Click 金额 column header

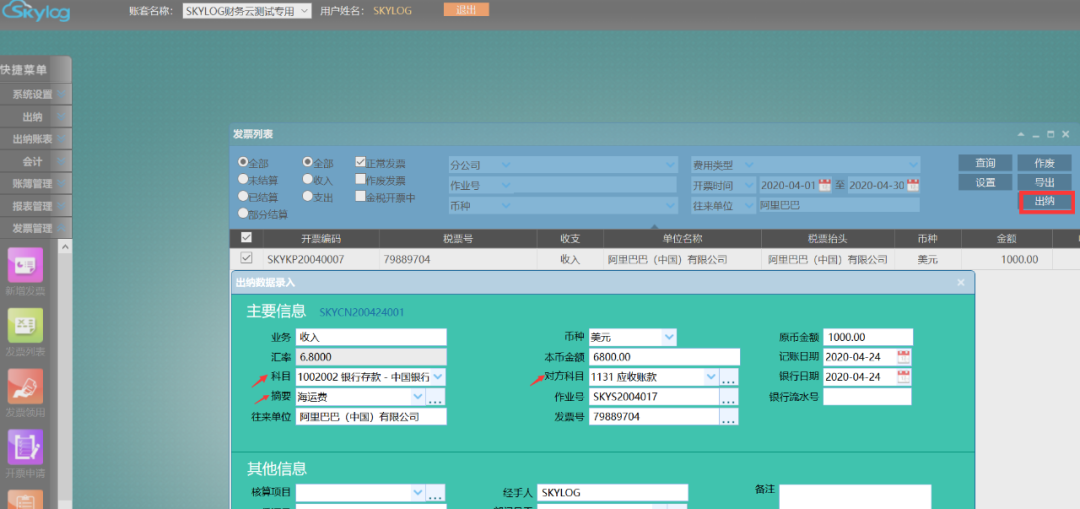1006,238
